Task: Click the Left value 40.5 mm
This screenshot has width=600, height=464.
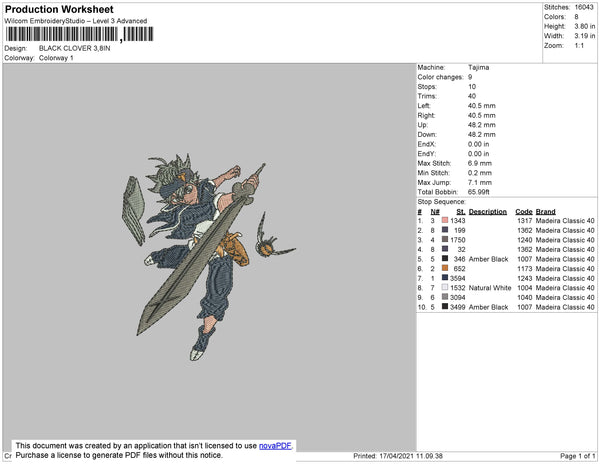Action: [481, 106]
